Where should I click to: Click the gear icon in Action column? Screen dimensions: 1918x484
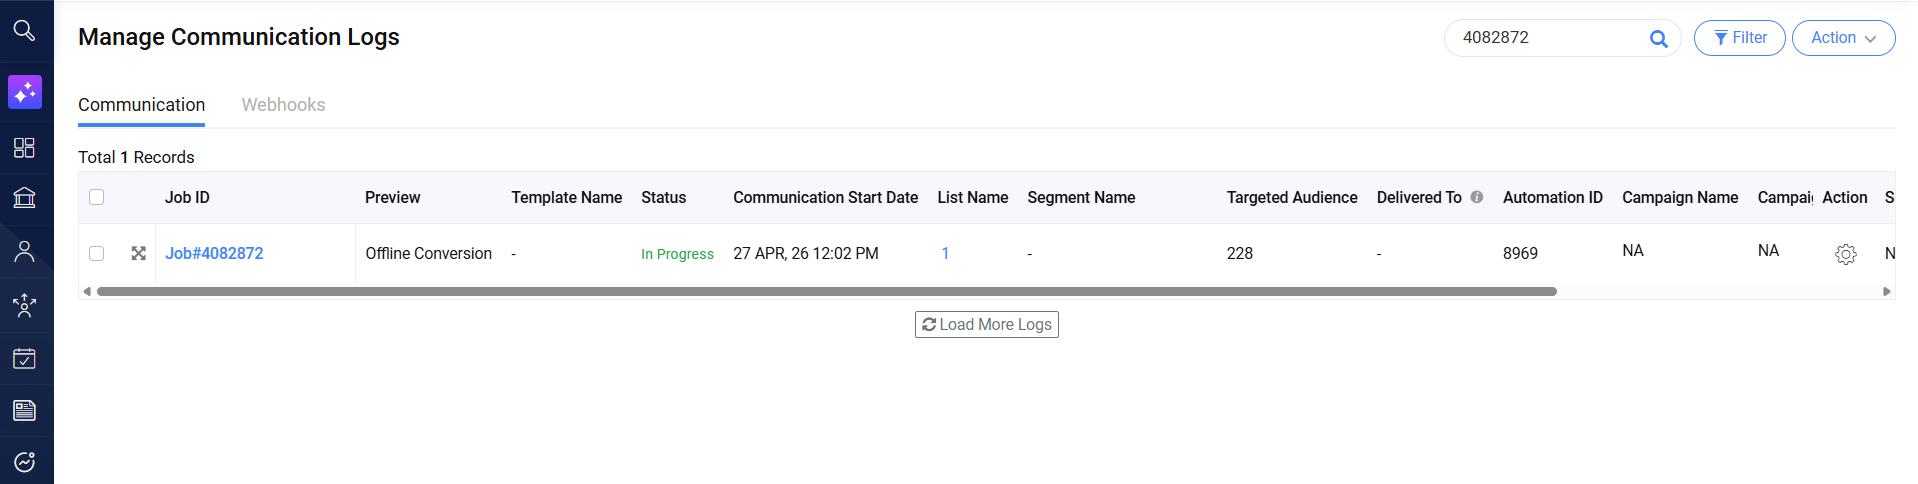click(1845, 254)
